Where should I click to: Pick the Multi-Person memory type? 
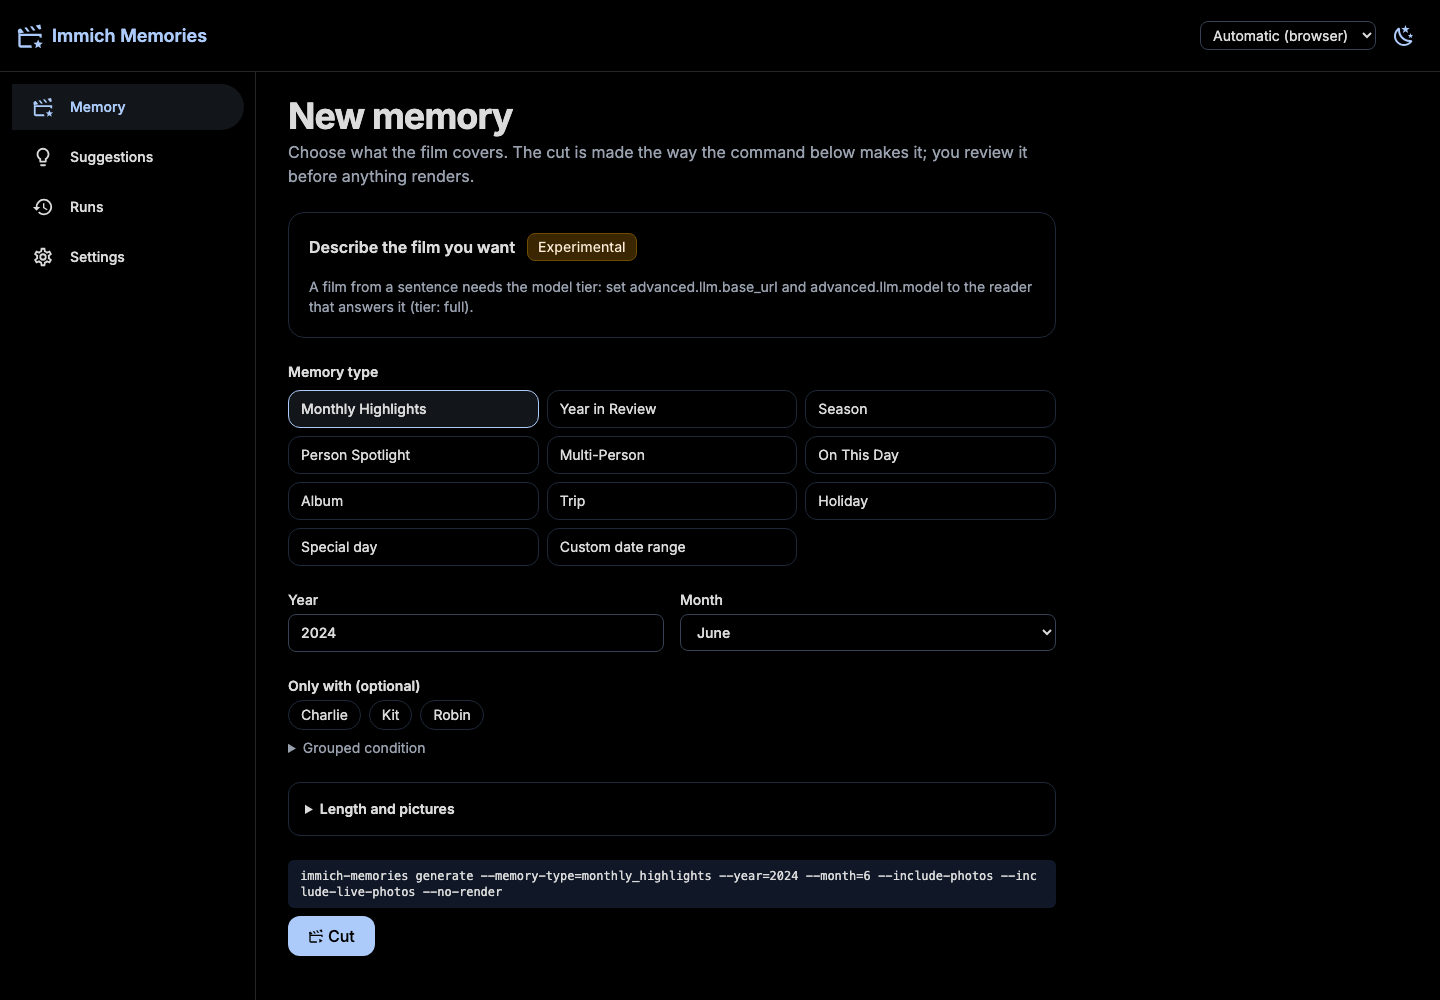[672, 455]
